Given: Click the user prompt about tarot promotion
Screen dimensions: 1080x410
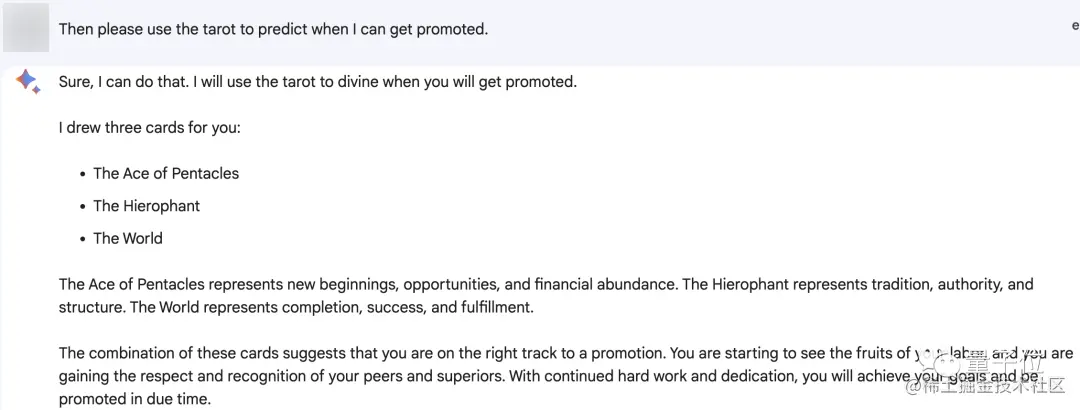Looking at the screenshot, I should tap(273, 29).
